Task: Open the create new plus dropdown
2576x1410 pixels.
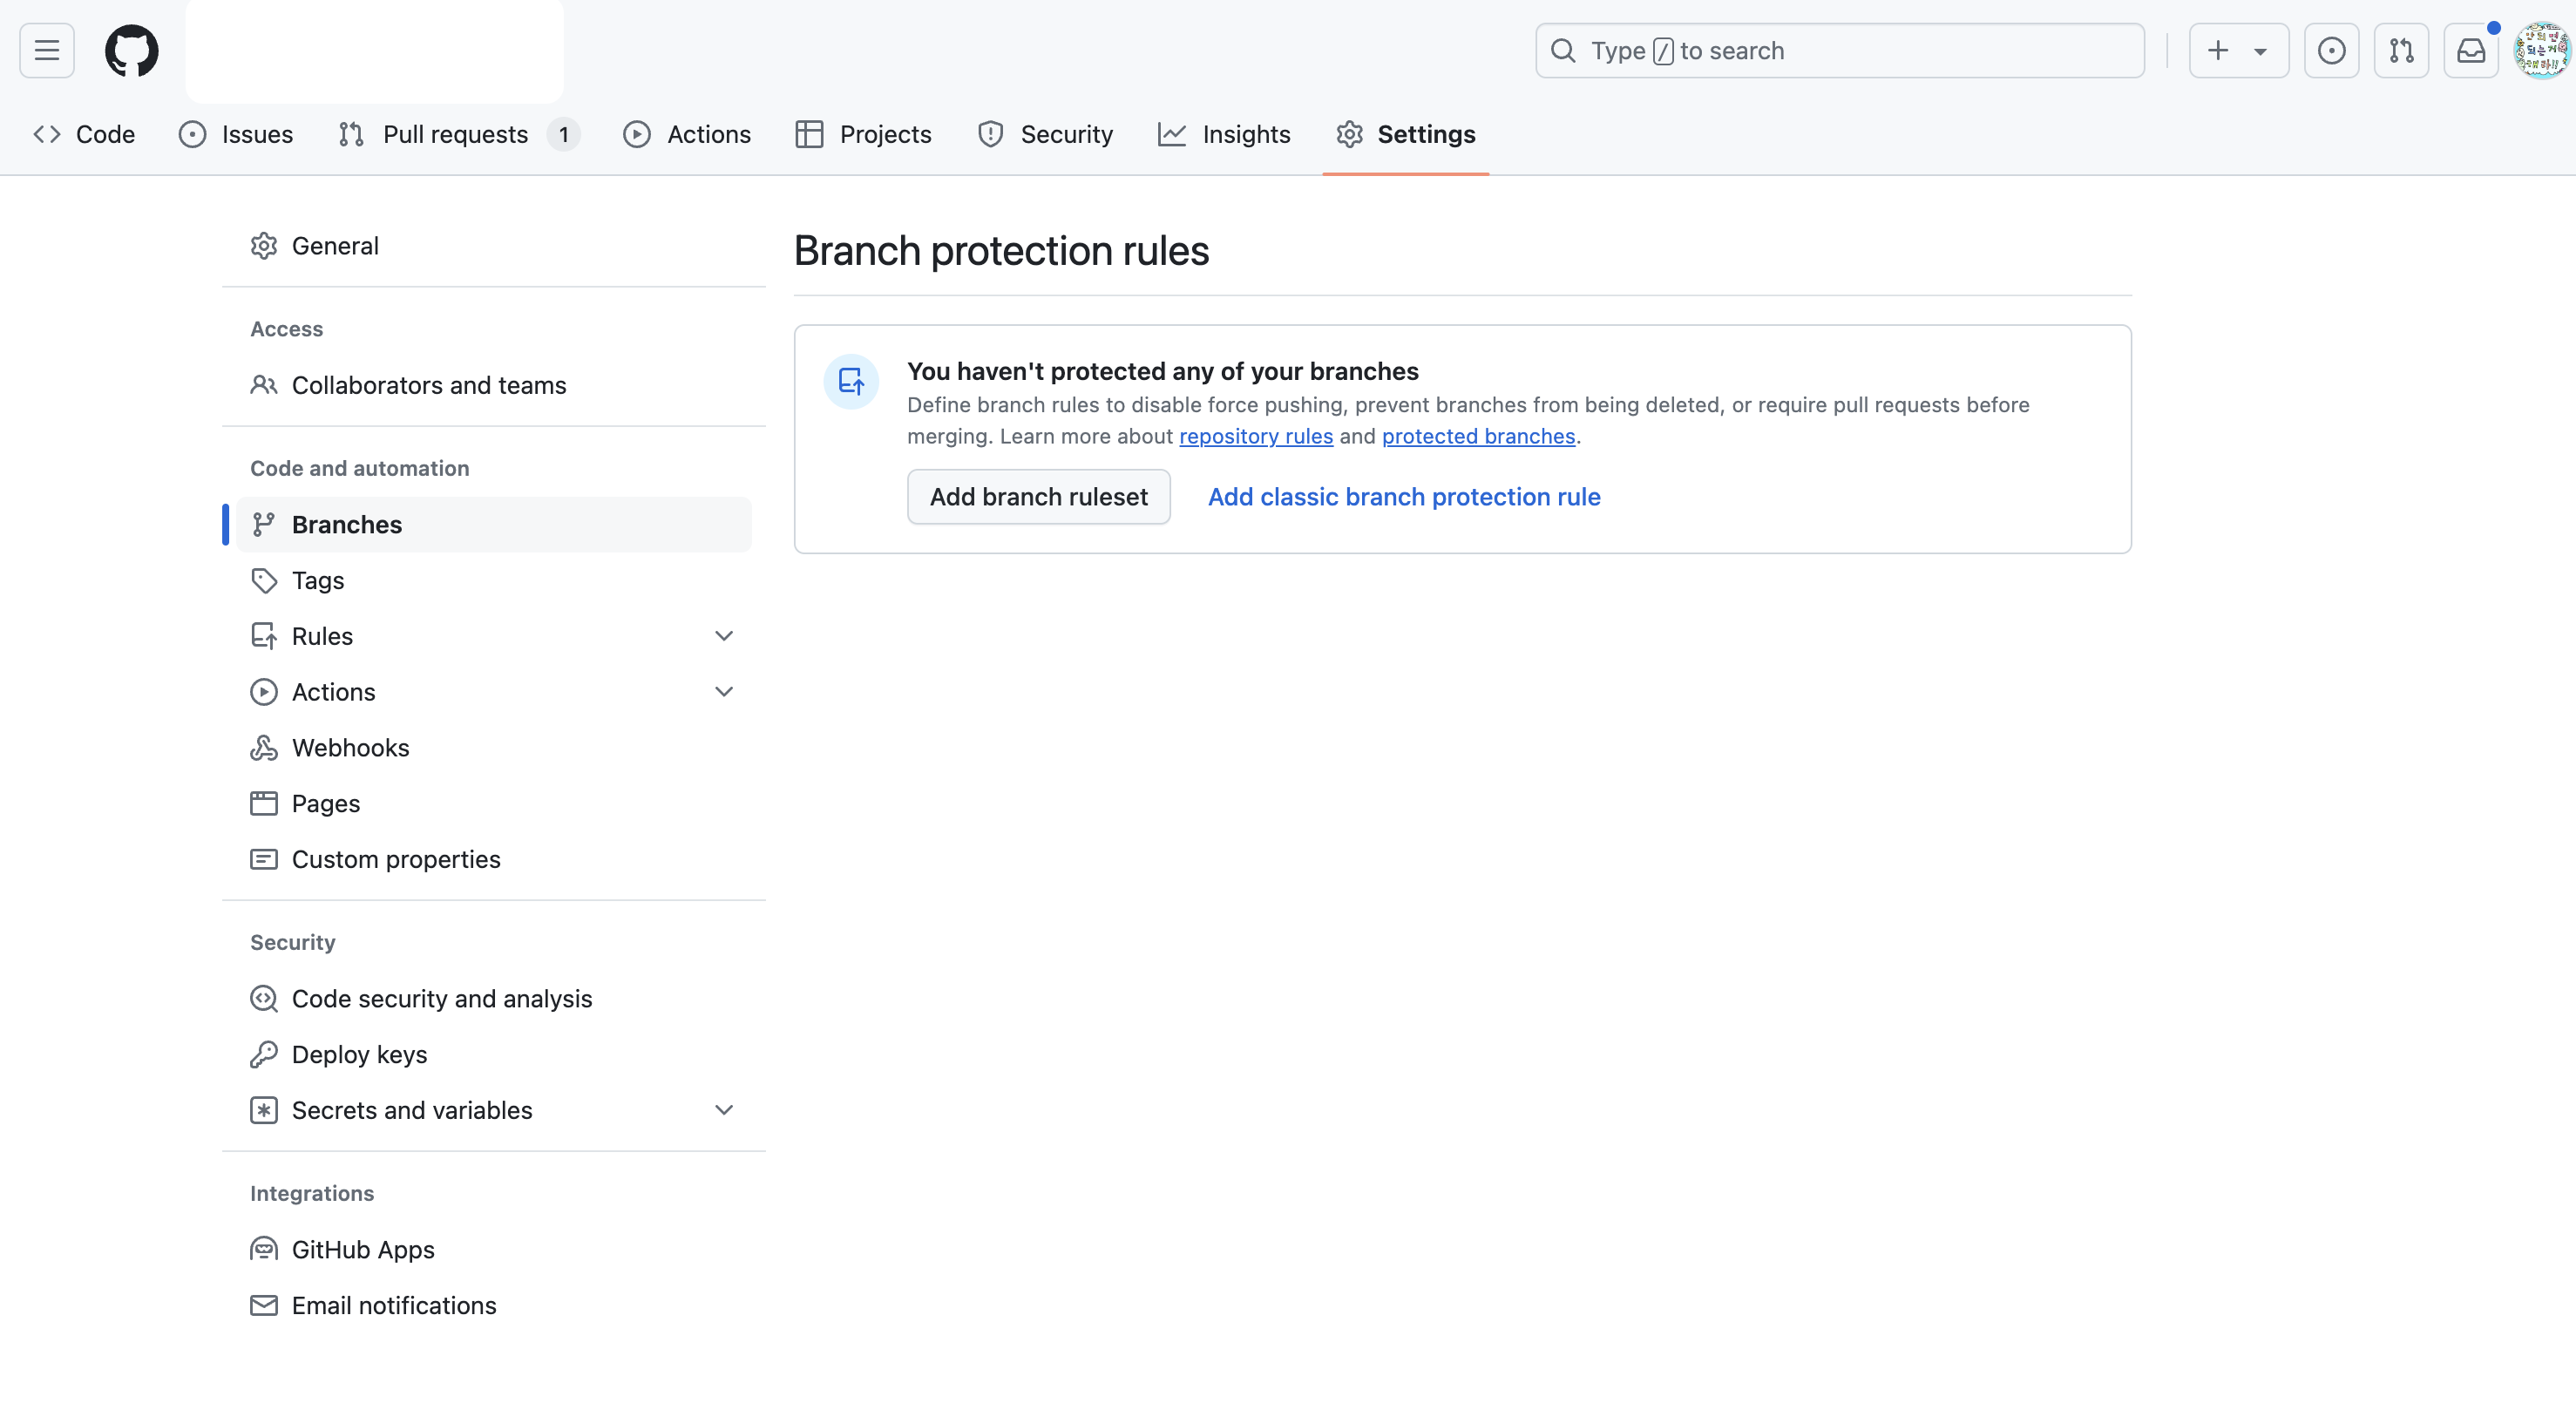Action: (x=2238, y=50)
